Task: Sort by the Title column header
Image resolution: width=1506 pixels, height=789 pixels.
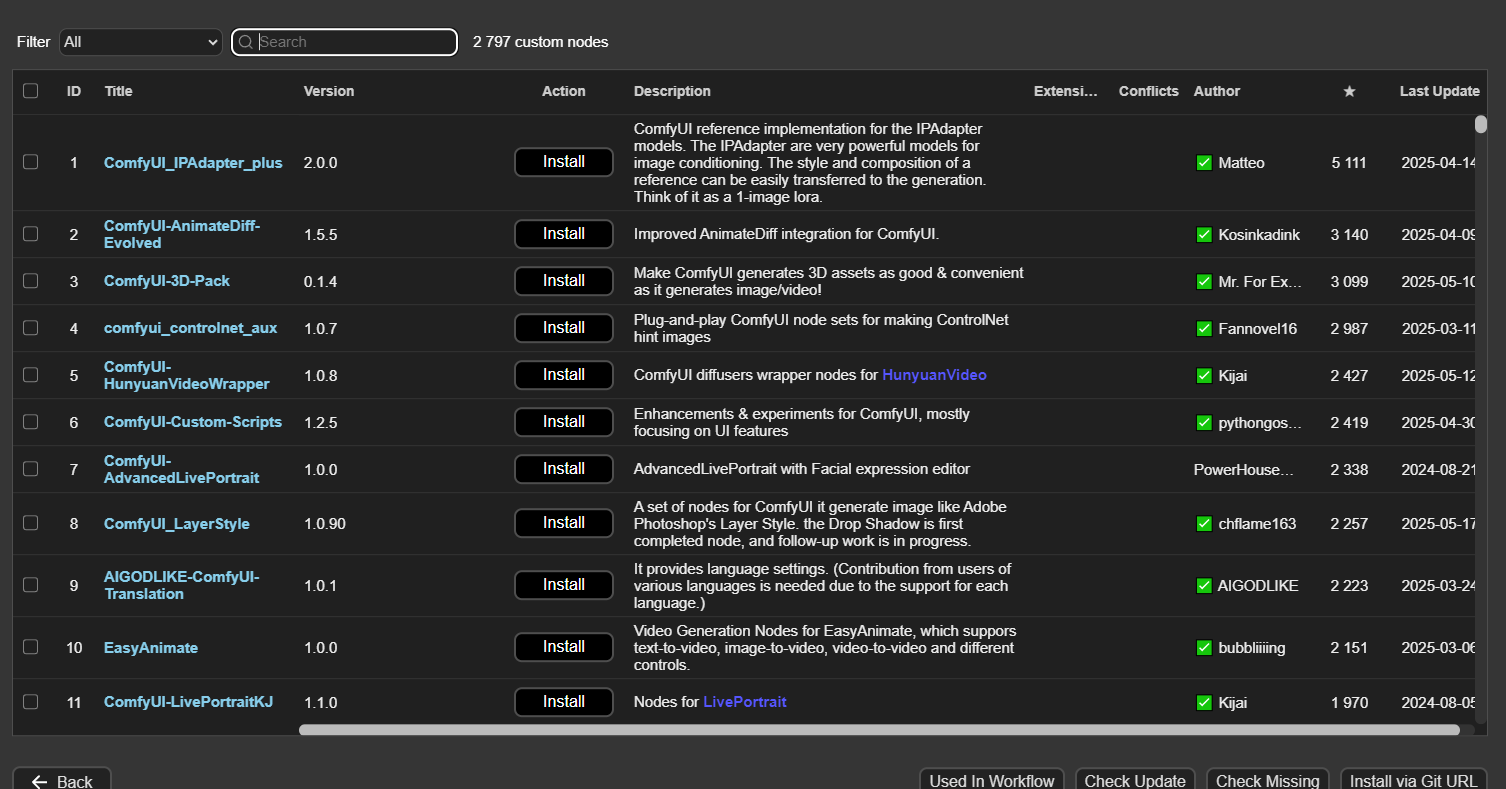Action: pos(118,91)
